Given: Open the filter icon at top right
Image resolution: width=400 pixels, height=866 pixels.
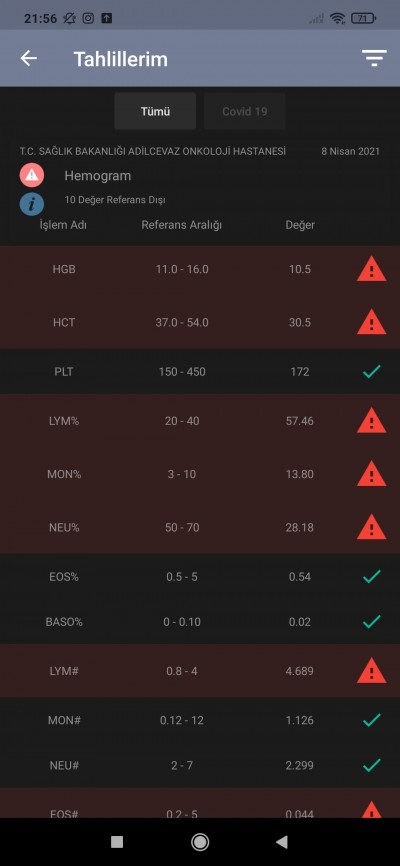Looking at the screenshot, I should click(x=374, y=59).
